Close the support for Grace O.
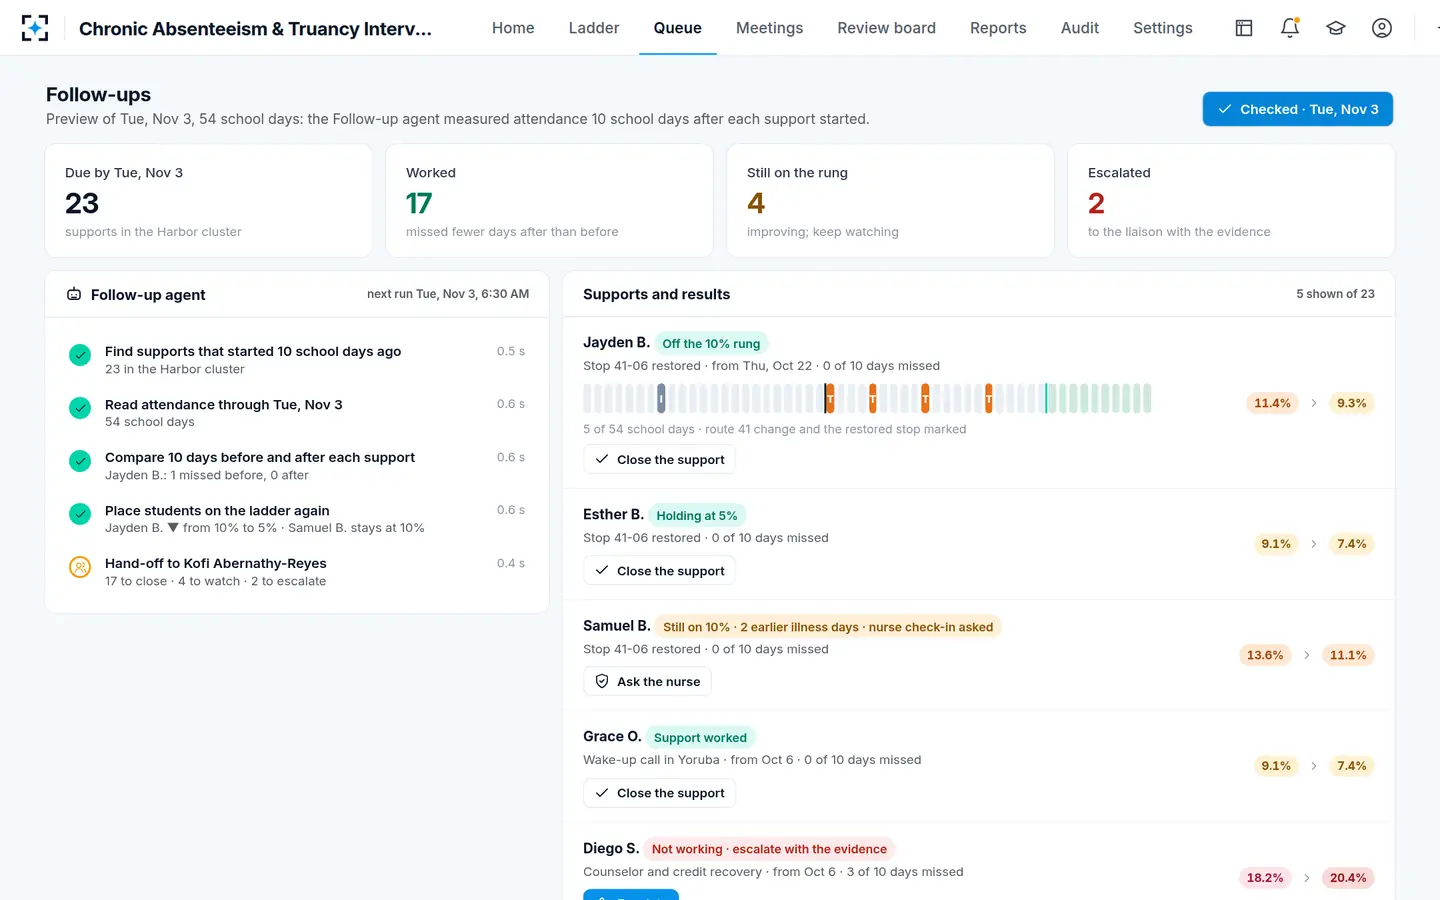1440x900 pixels. tap(660, 793)
